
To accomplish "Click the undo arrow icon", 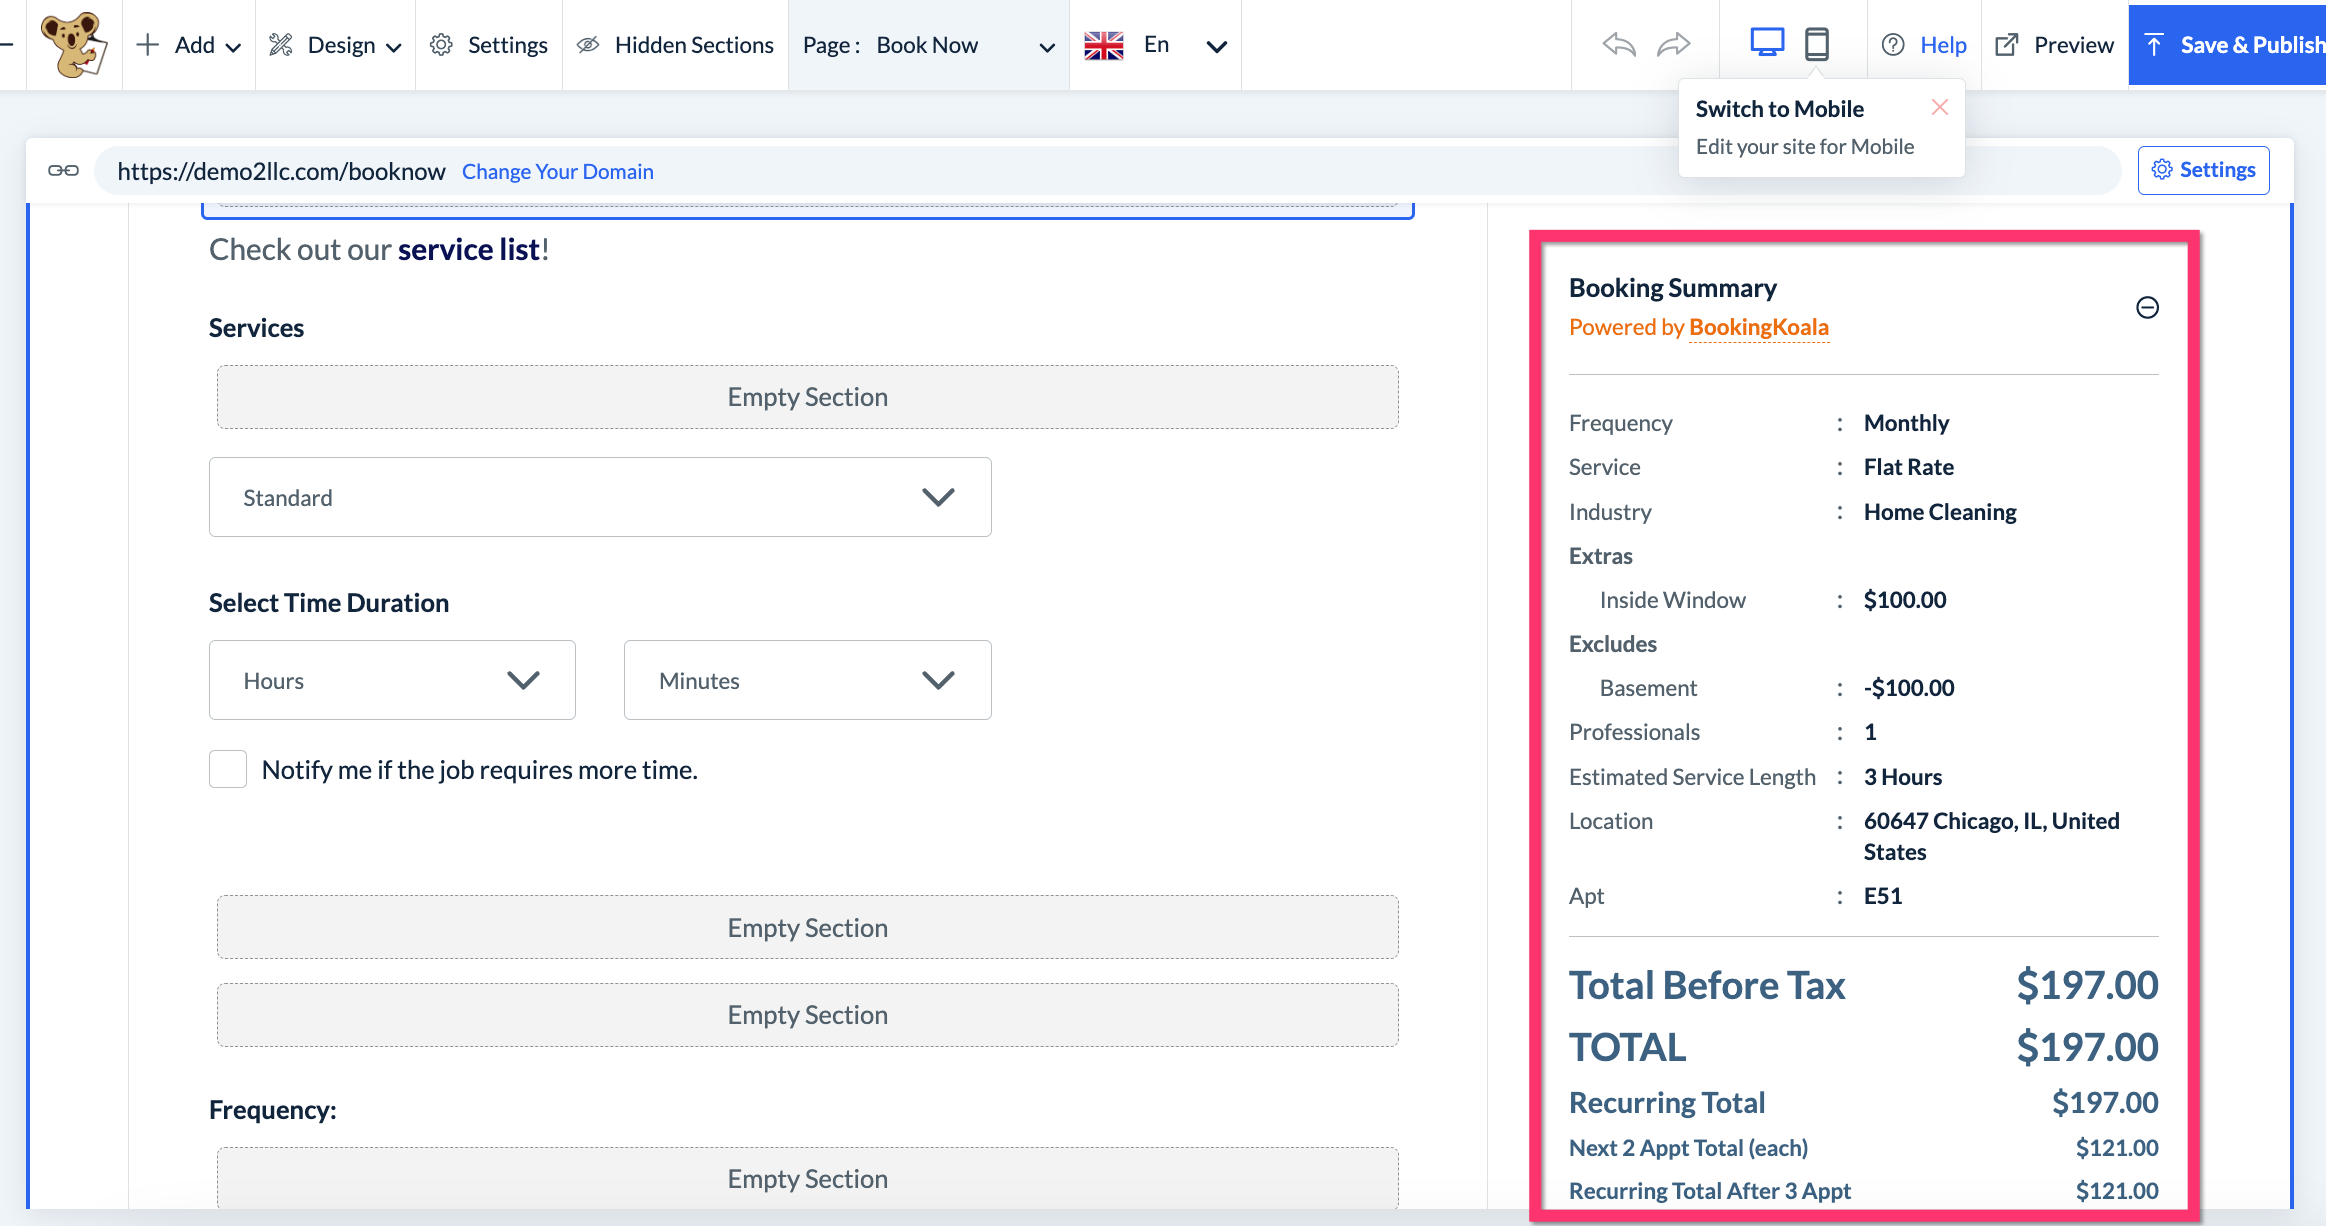I will point(1619,45).
